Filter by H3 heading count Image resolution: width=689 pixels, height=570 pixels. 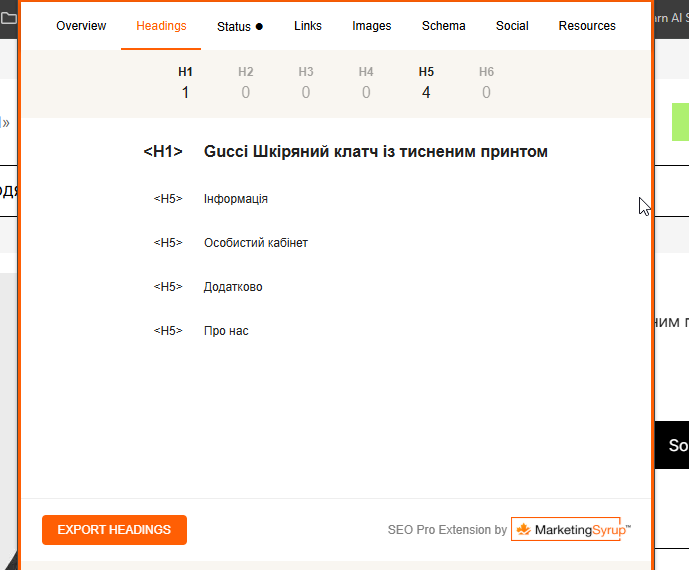pyautogui.click(x=306, y=82)
